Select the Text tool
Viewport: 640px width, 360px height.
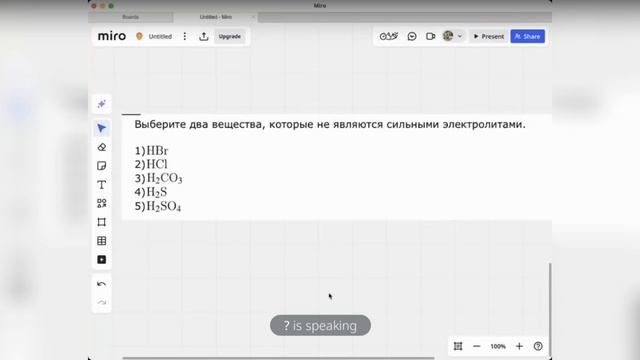[x=102, y=184]
